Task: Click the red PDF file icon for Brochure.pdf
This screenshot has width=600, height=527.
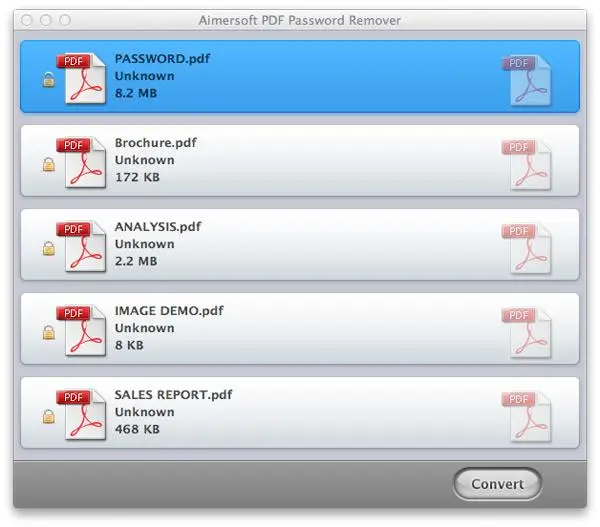Action: coord(82,162)
